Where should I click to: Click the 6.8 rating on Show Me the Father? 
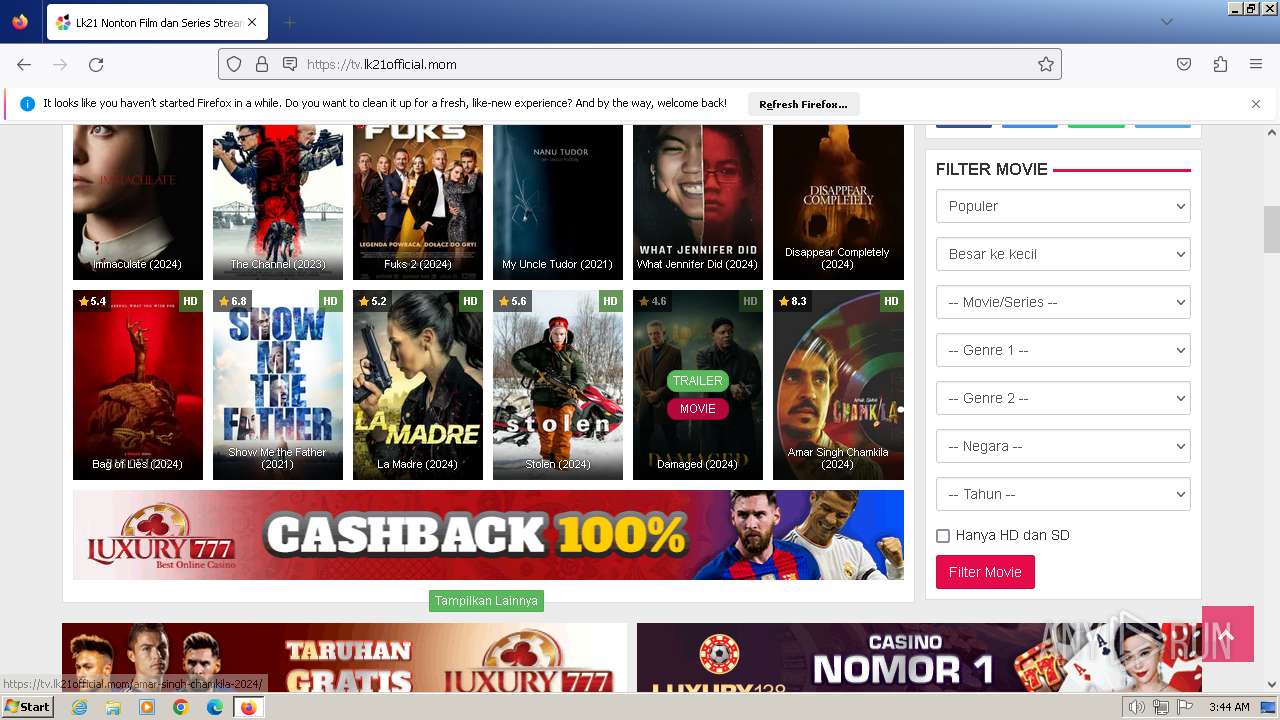click(x=232, y=301)
